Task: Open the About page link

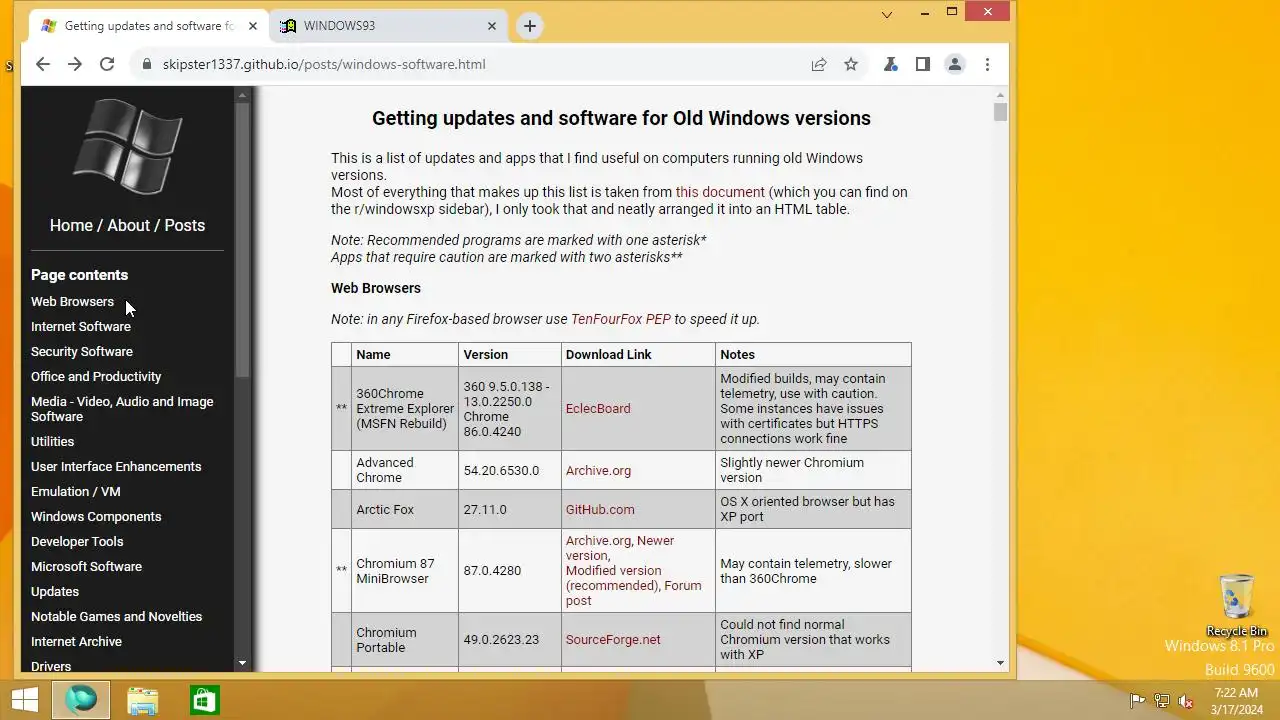Action: point(128,225)
